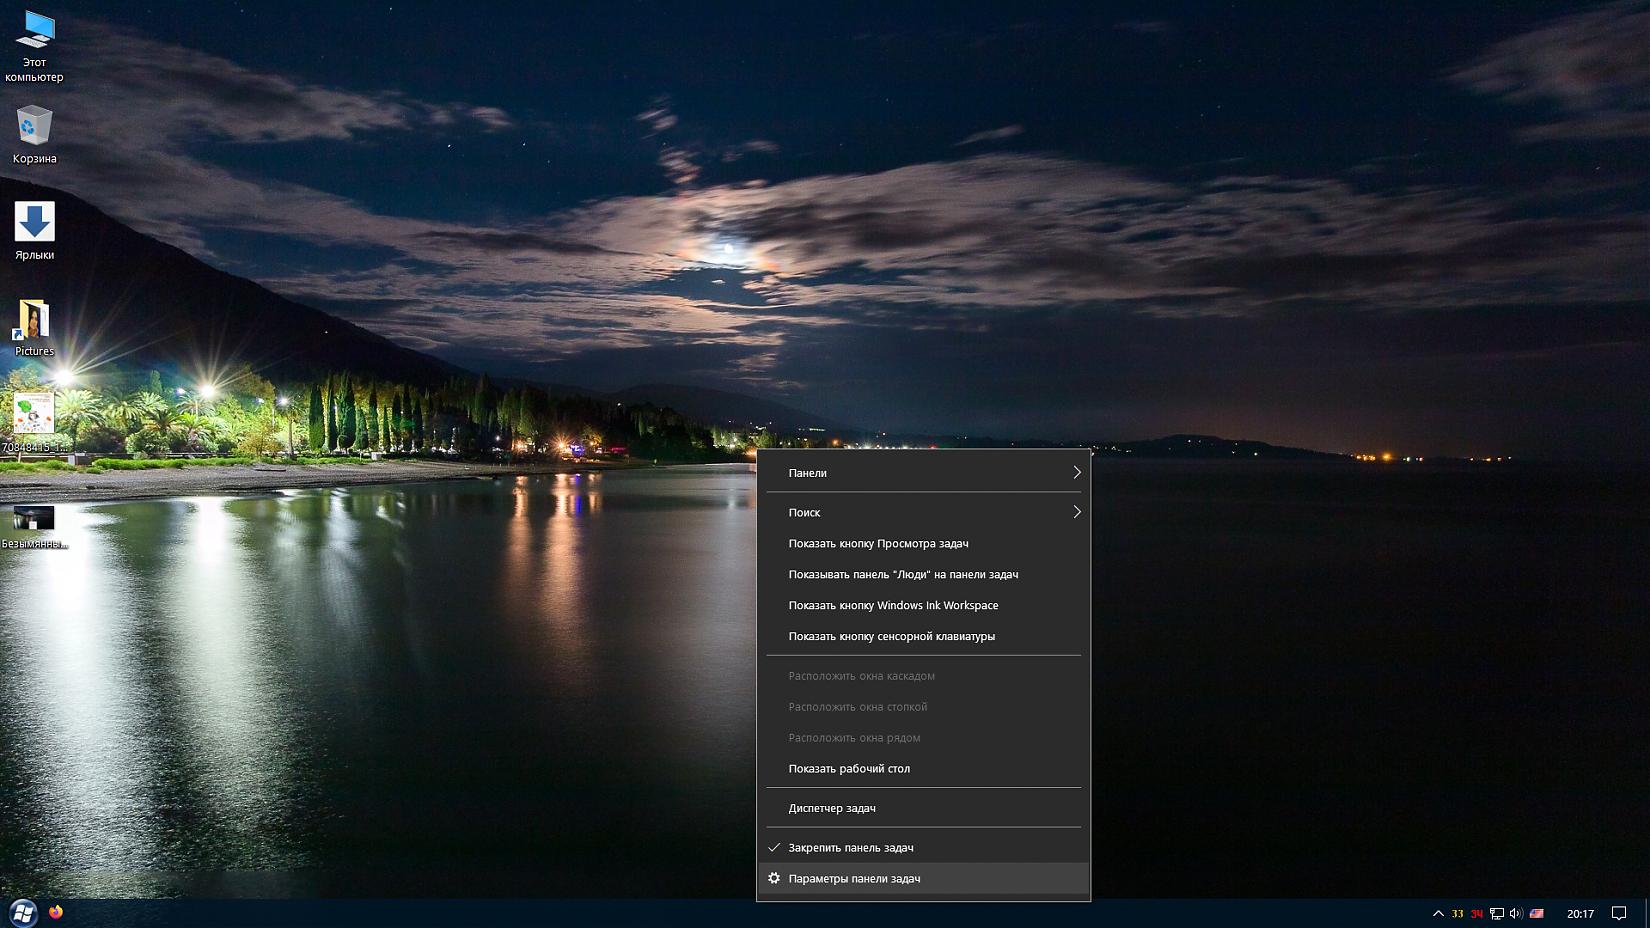
Task: Expand the Поиск submenu
Action: click(923, 512)
